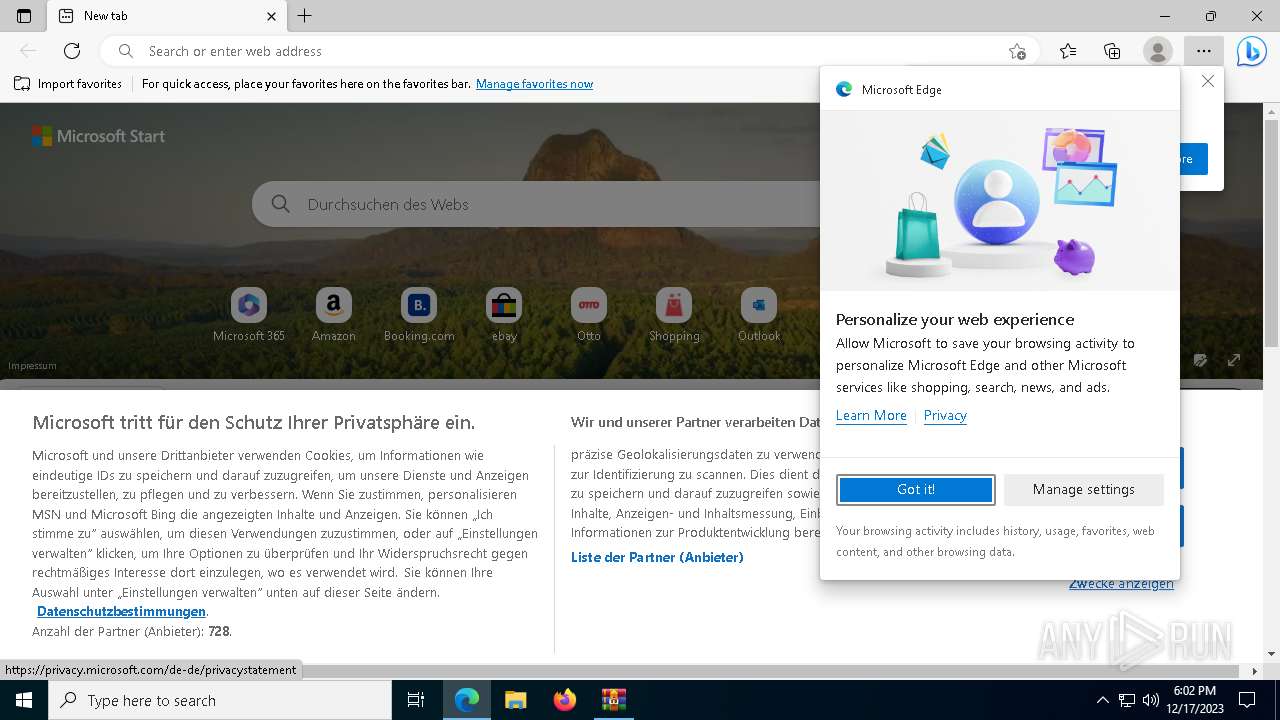1280x720 pixels.
Task: Show hidden system tray icons
Action: tap(1103, 700)
